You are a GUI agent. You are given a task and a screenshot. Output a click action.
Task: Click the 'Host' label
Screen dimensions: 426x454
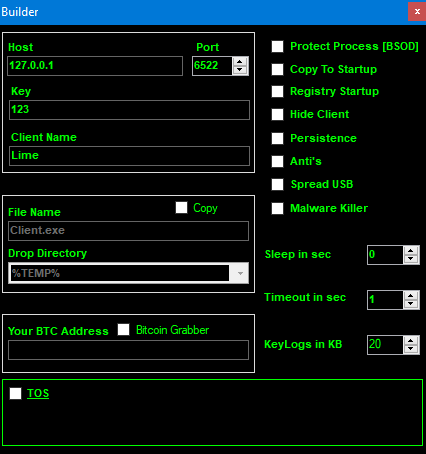point(21,47)
